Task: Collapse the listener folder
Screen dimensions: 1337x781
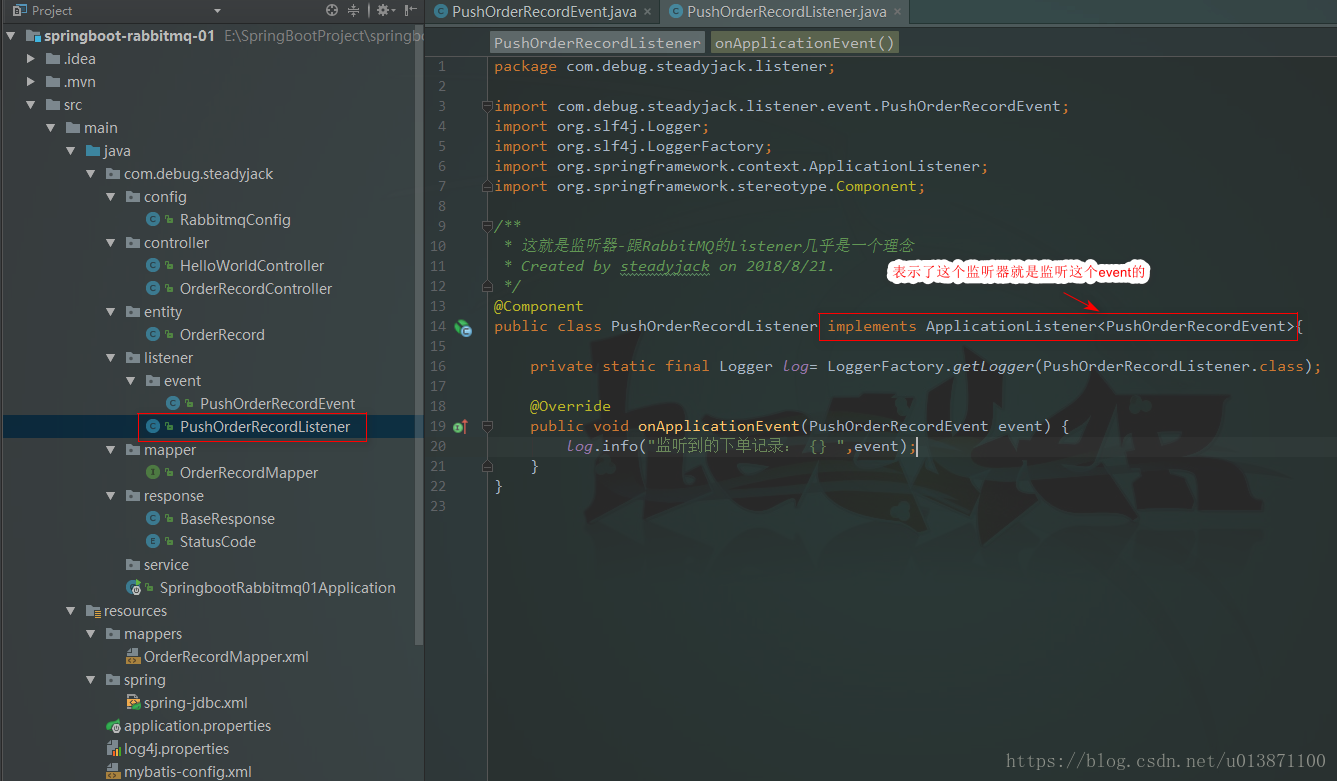Action: pyautogui.click(x=111, y=358)
